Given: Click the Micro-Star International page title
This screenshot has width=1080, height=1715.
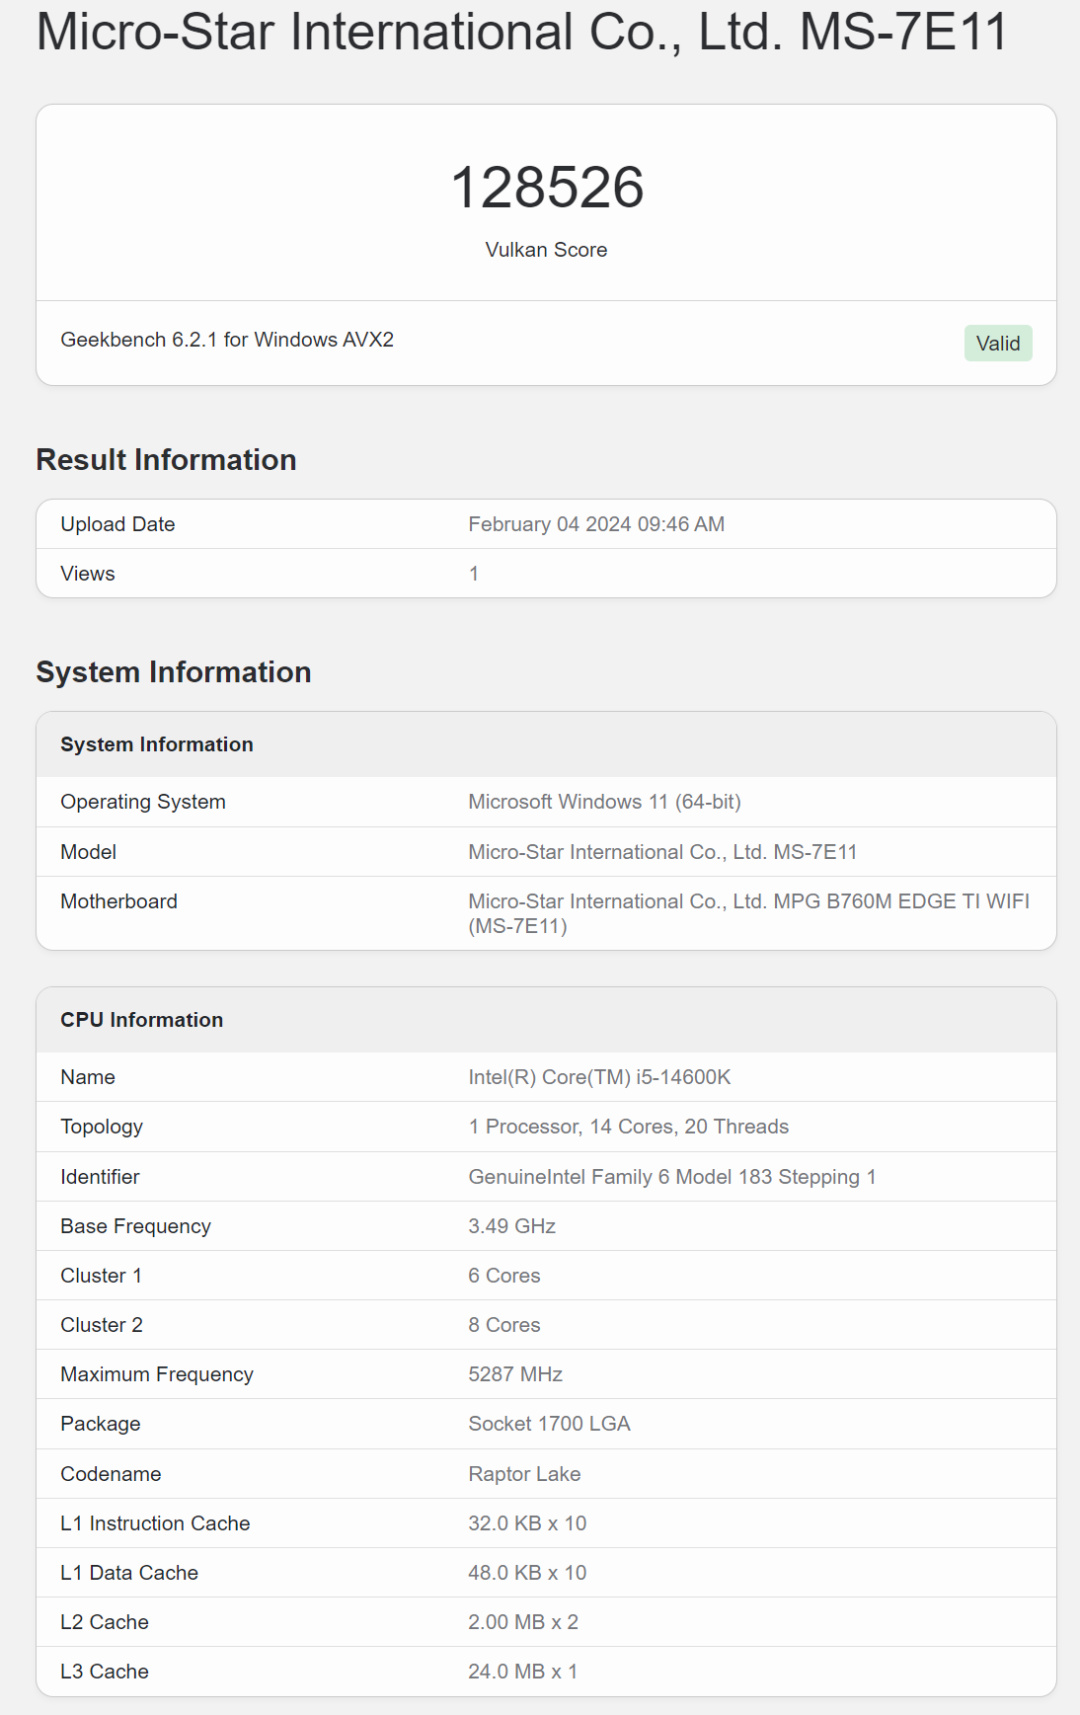Looking at the screenshot, I should tap(521, 31).
